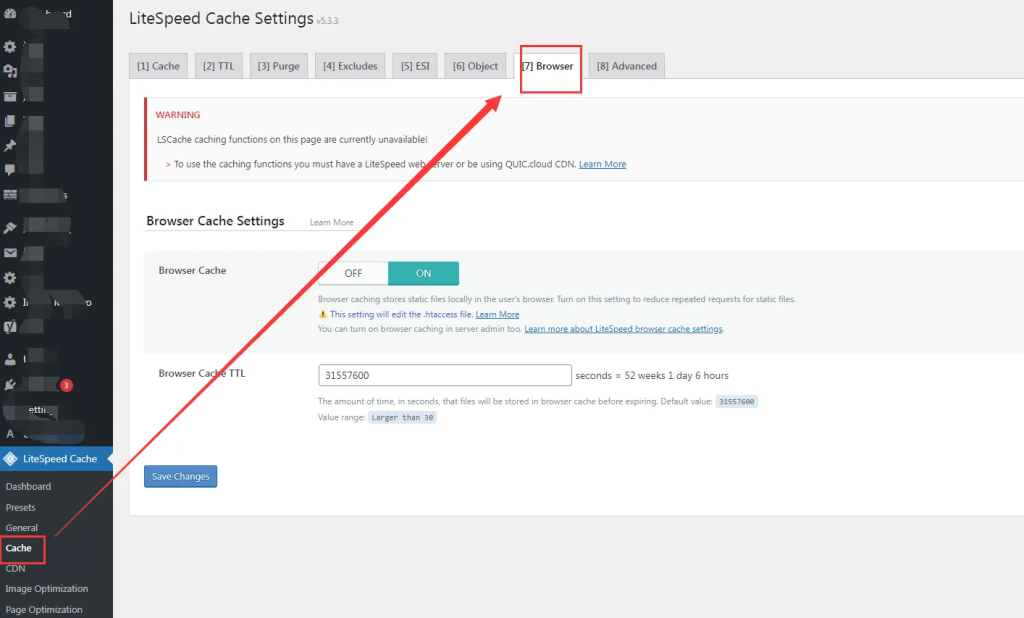This screenshot has width=1024, height=618.
Task: Click the archive box sidebar icon
Action: coord(10,97)
